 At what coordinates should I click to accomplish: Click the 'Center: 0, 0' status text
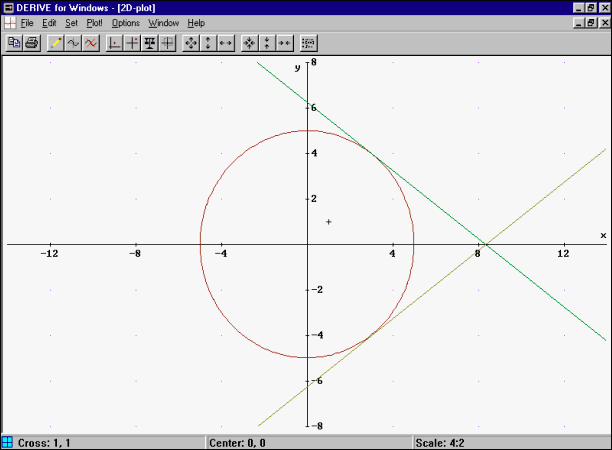(237, 443)
